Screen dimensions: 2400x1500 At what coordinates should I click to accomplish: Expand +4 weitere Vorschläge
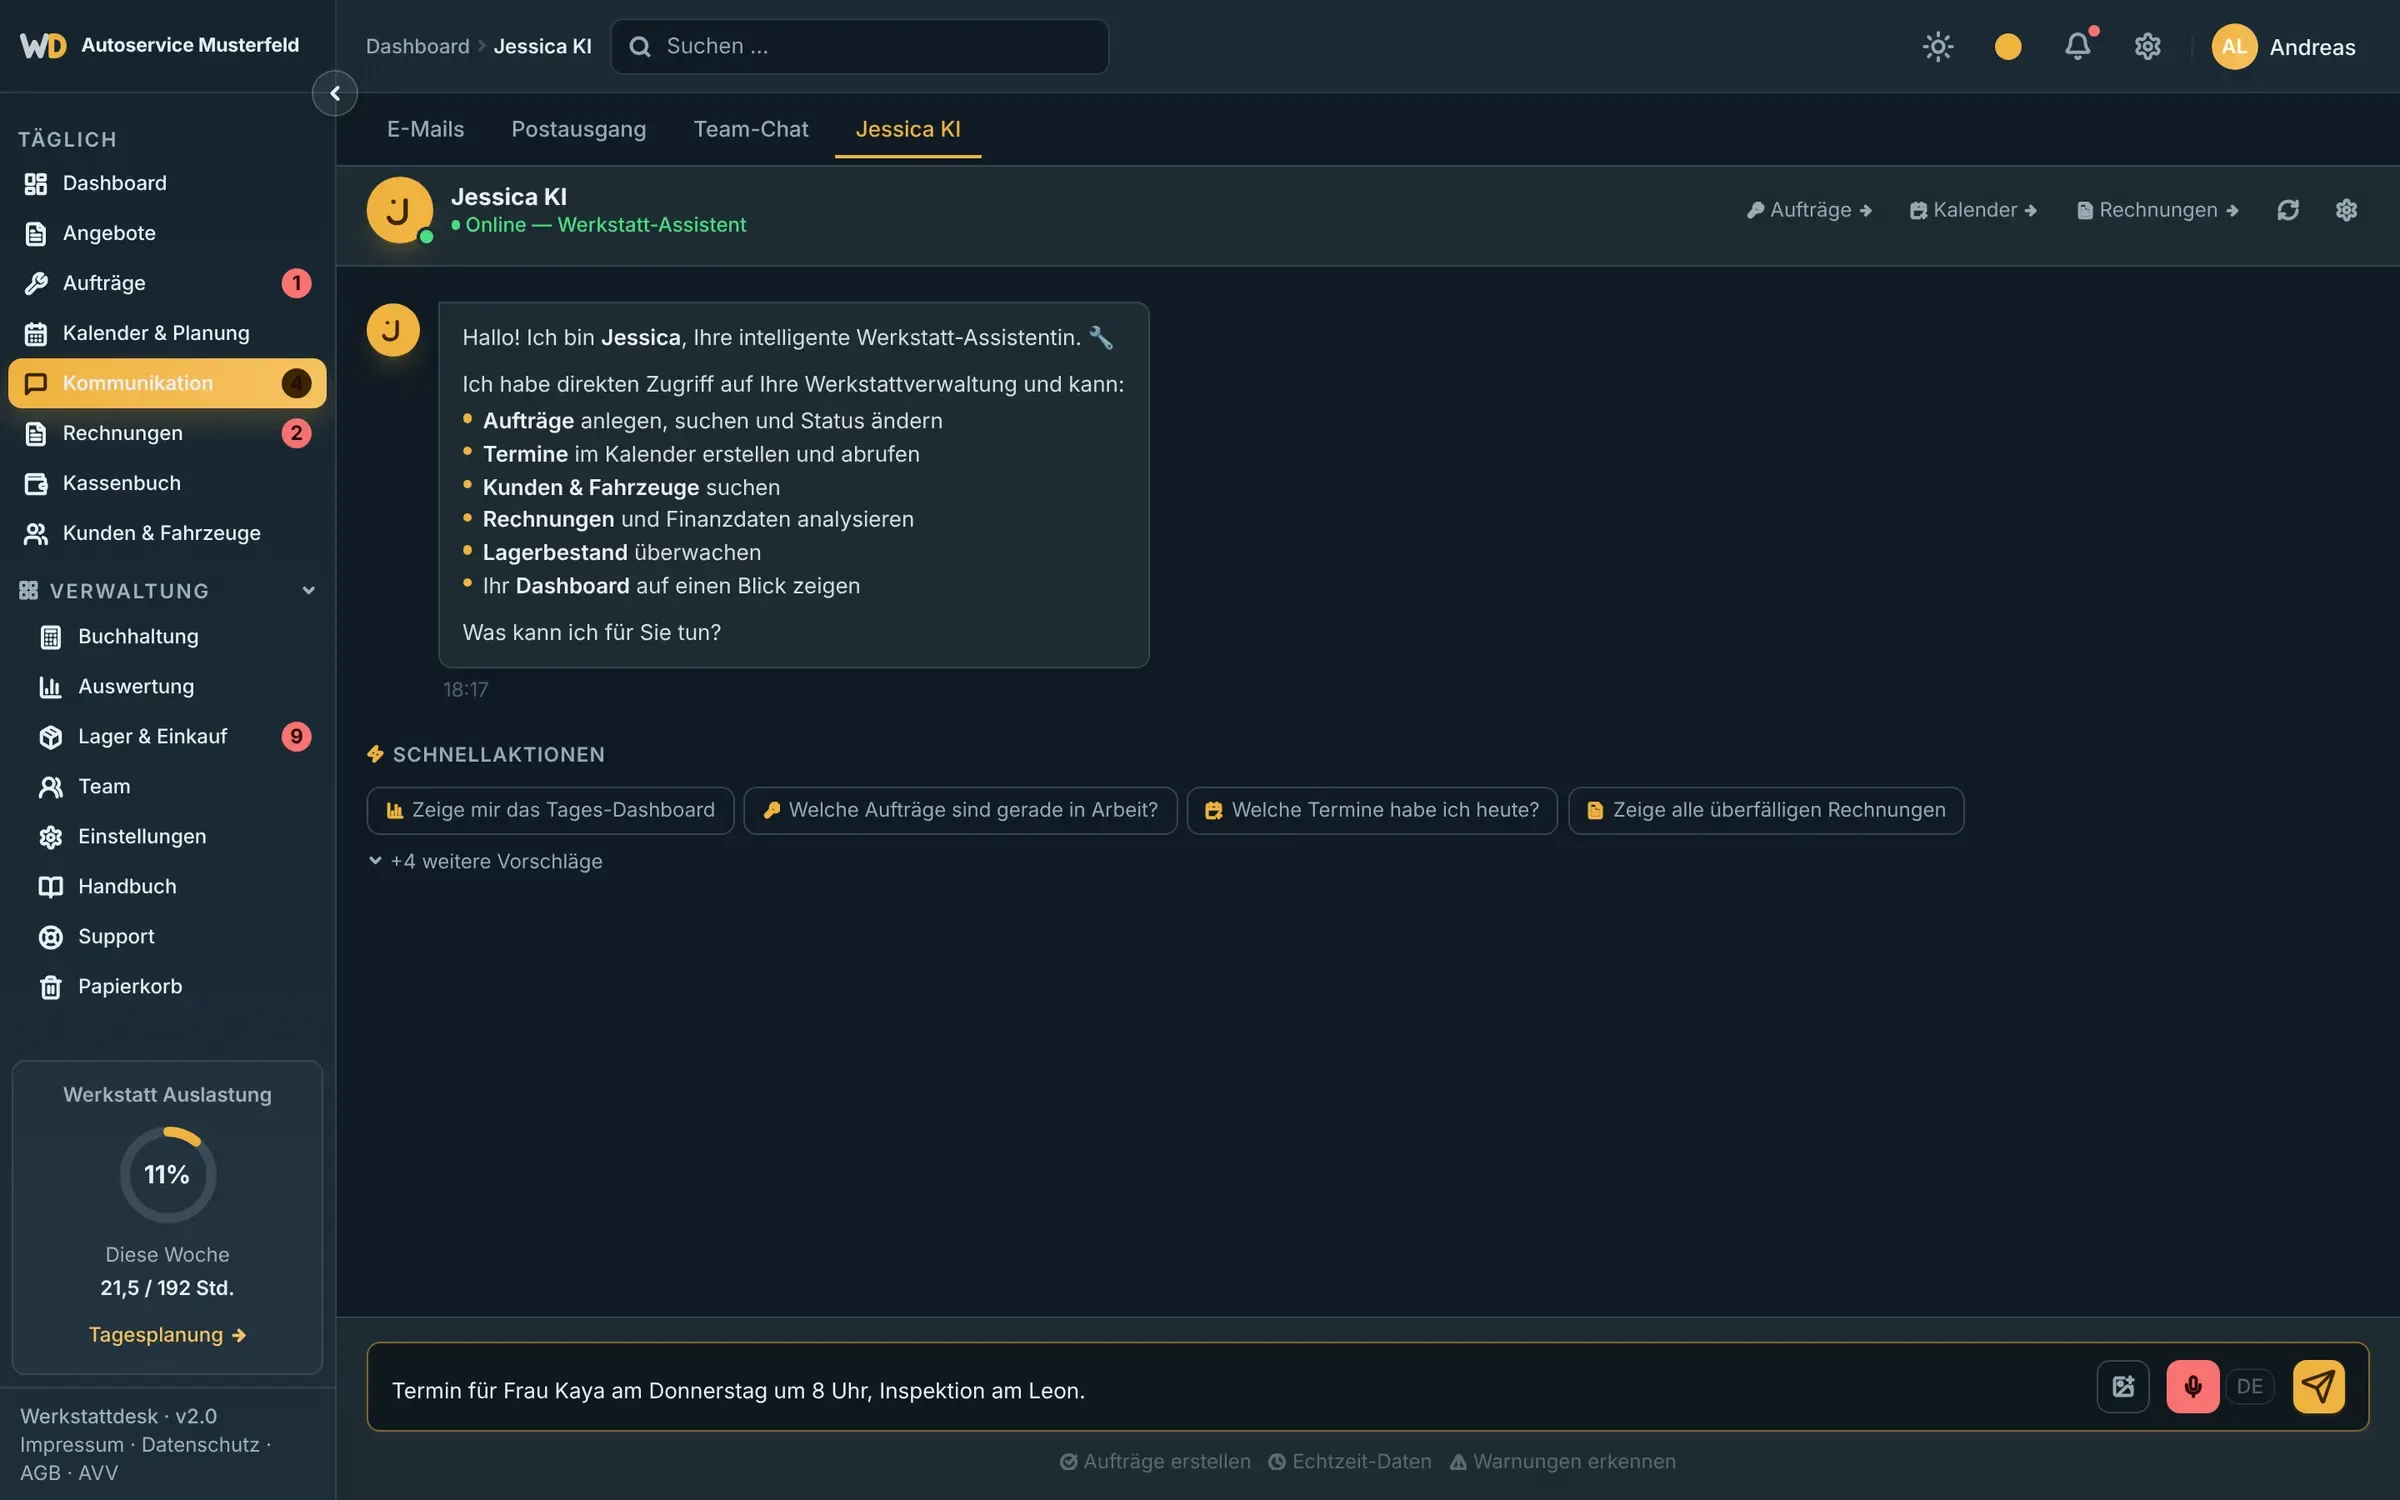tap(485, 861)
